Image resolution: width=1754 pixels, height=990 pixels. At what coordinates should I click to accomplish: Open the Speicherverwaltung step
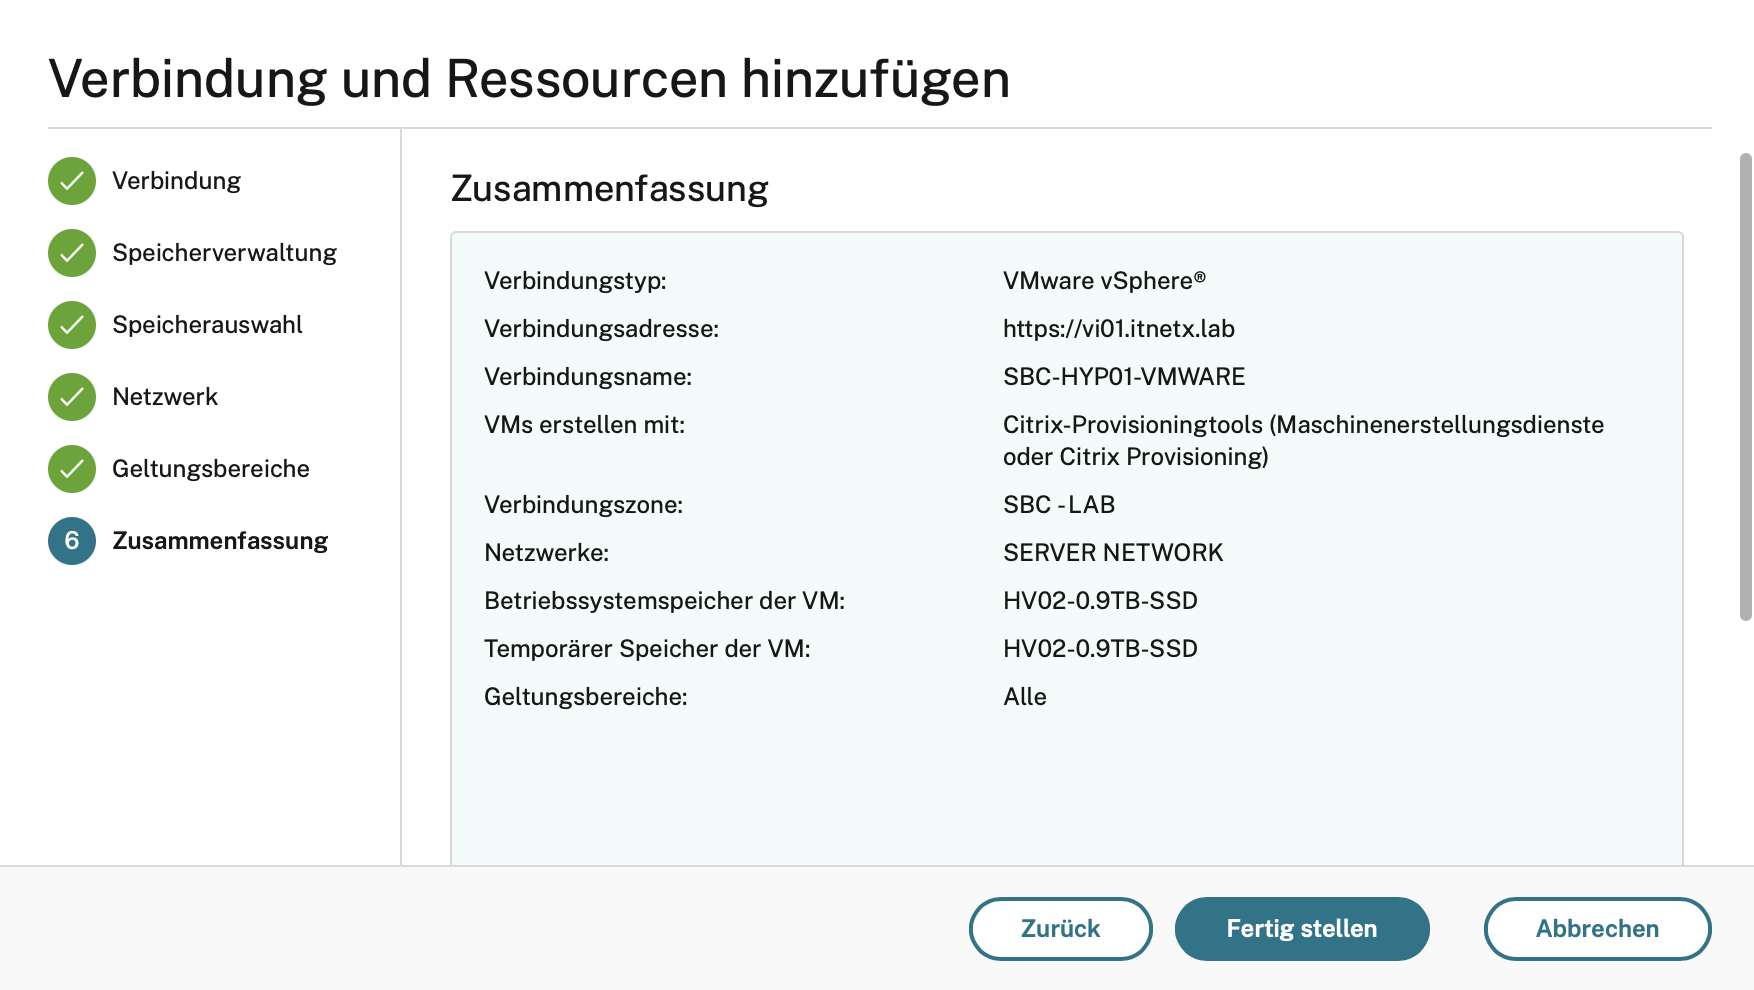pyautogui.click(x=224, y=253)
